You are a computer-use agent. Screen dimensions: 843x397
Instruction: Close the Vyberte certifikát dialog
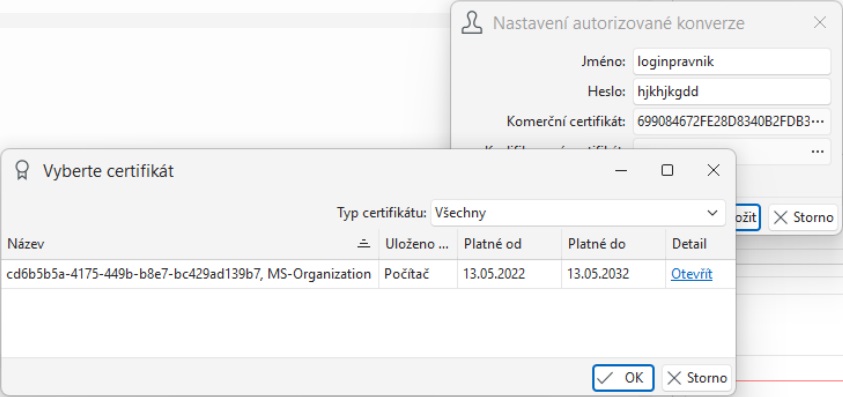point(713,171)
